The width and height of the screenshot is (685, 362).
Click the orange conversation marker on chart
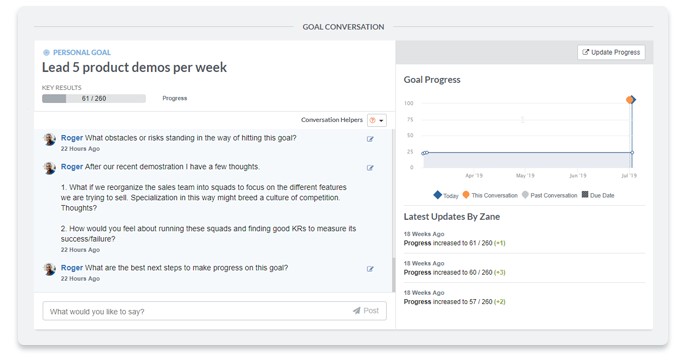click(630, 100)
